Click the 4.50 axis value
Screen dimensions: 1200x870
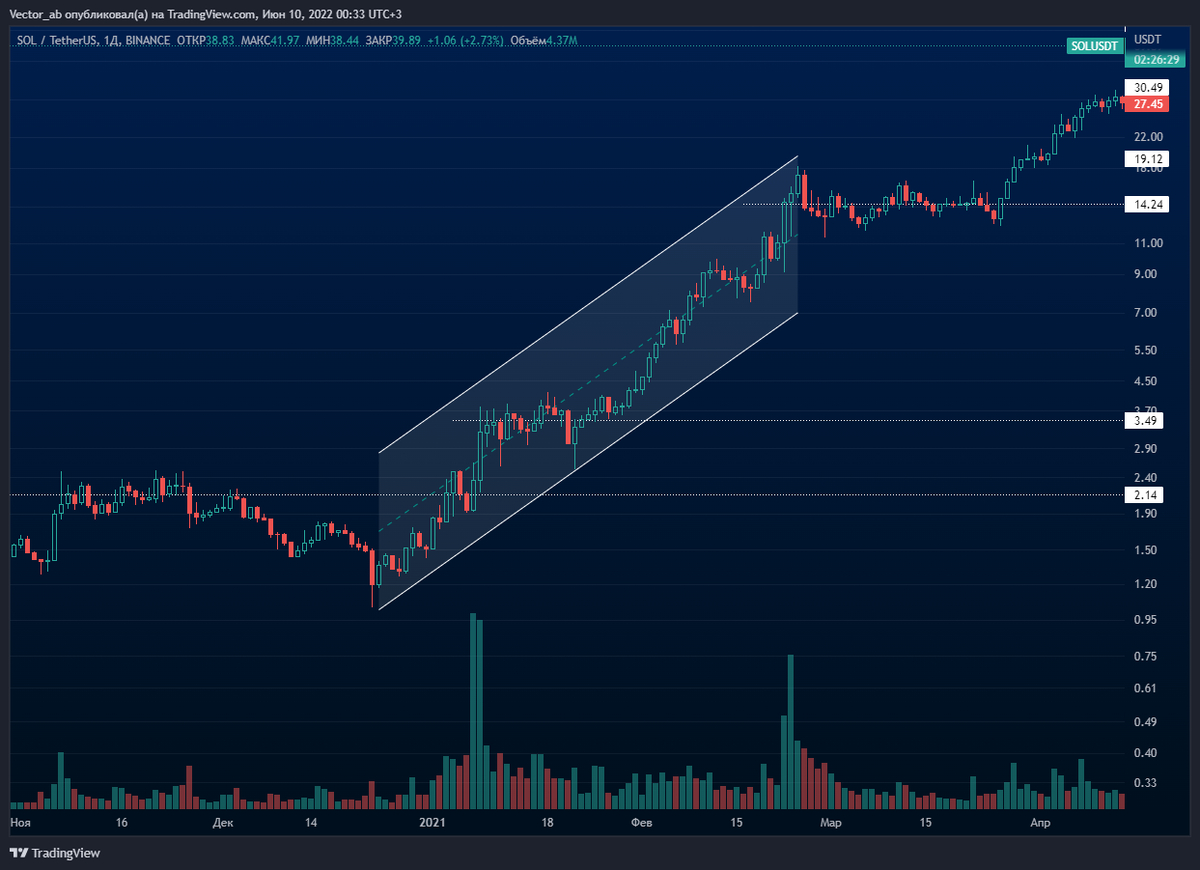click(1147, 381)
